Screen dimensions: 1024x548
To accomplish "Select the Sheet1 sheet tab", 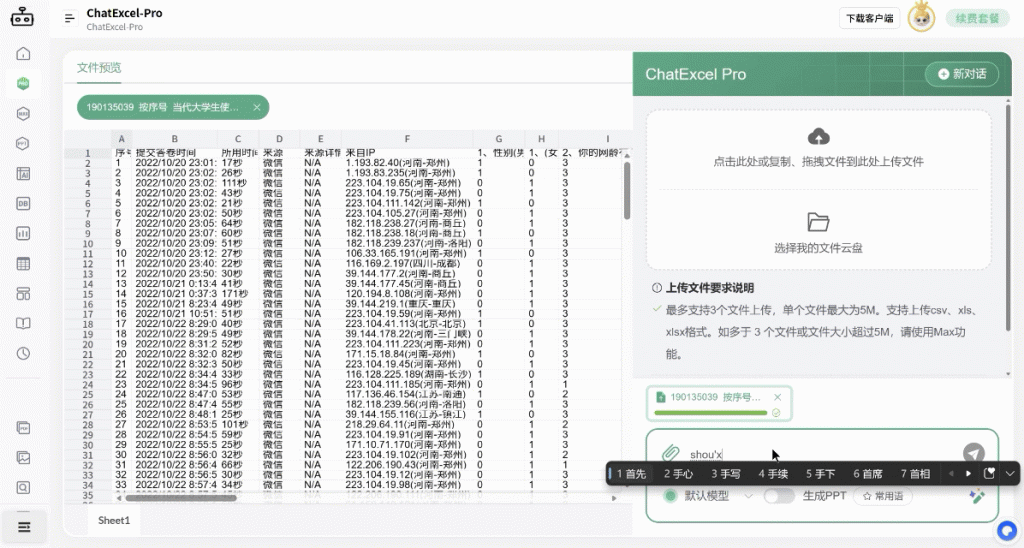I will (114, 521).
